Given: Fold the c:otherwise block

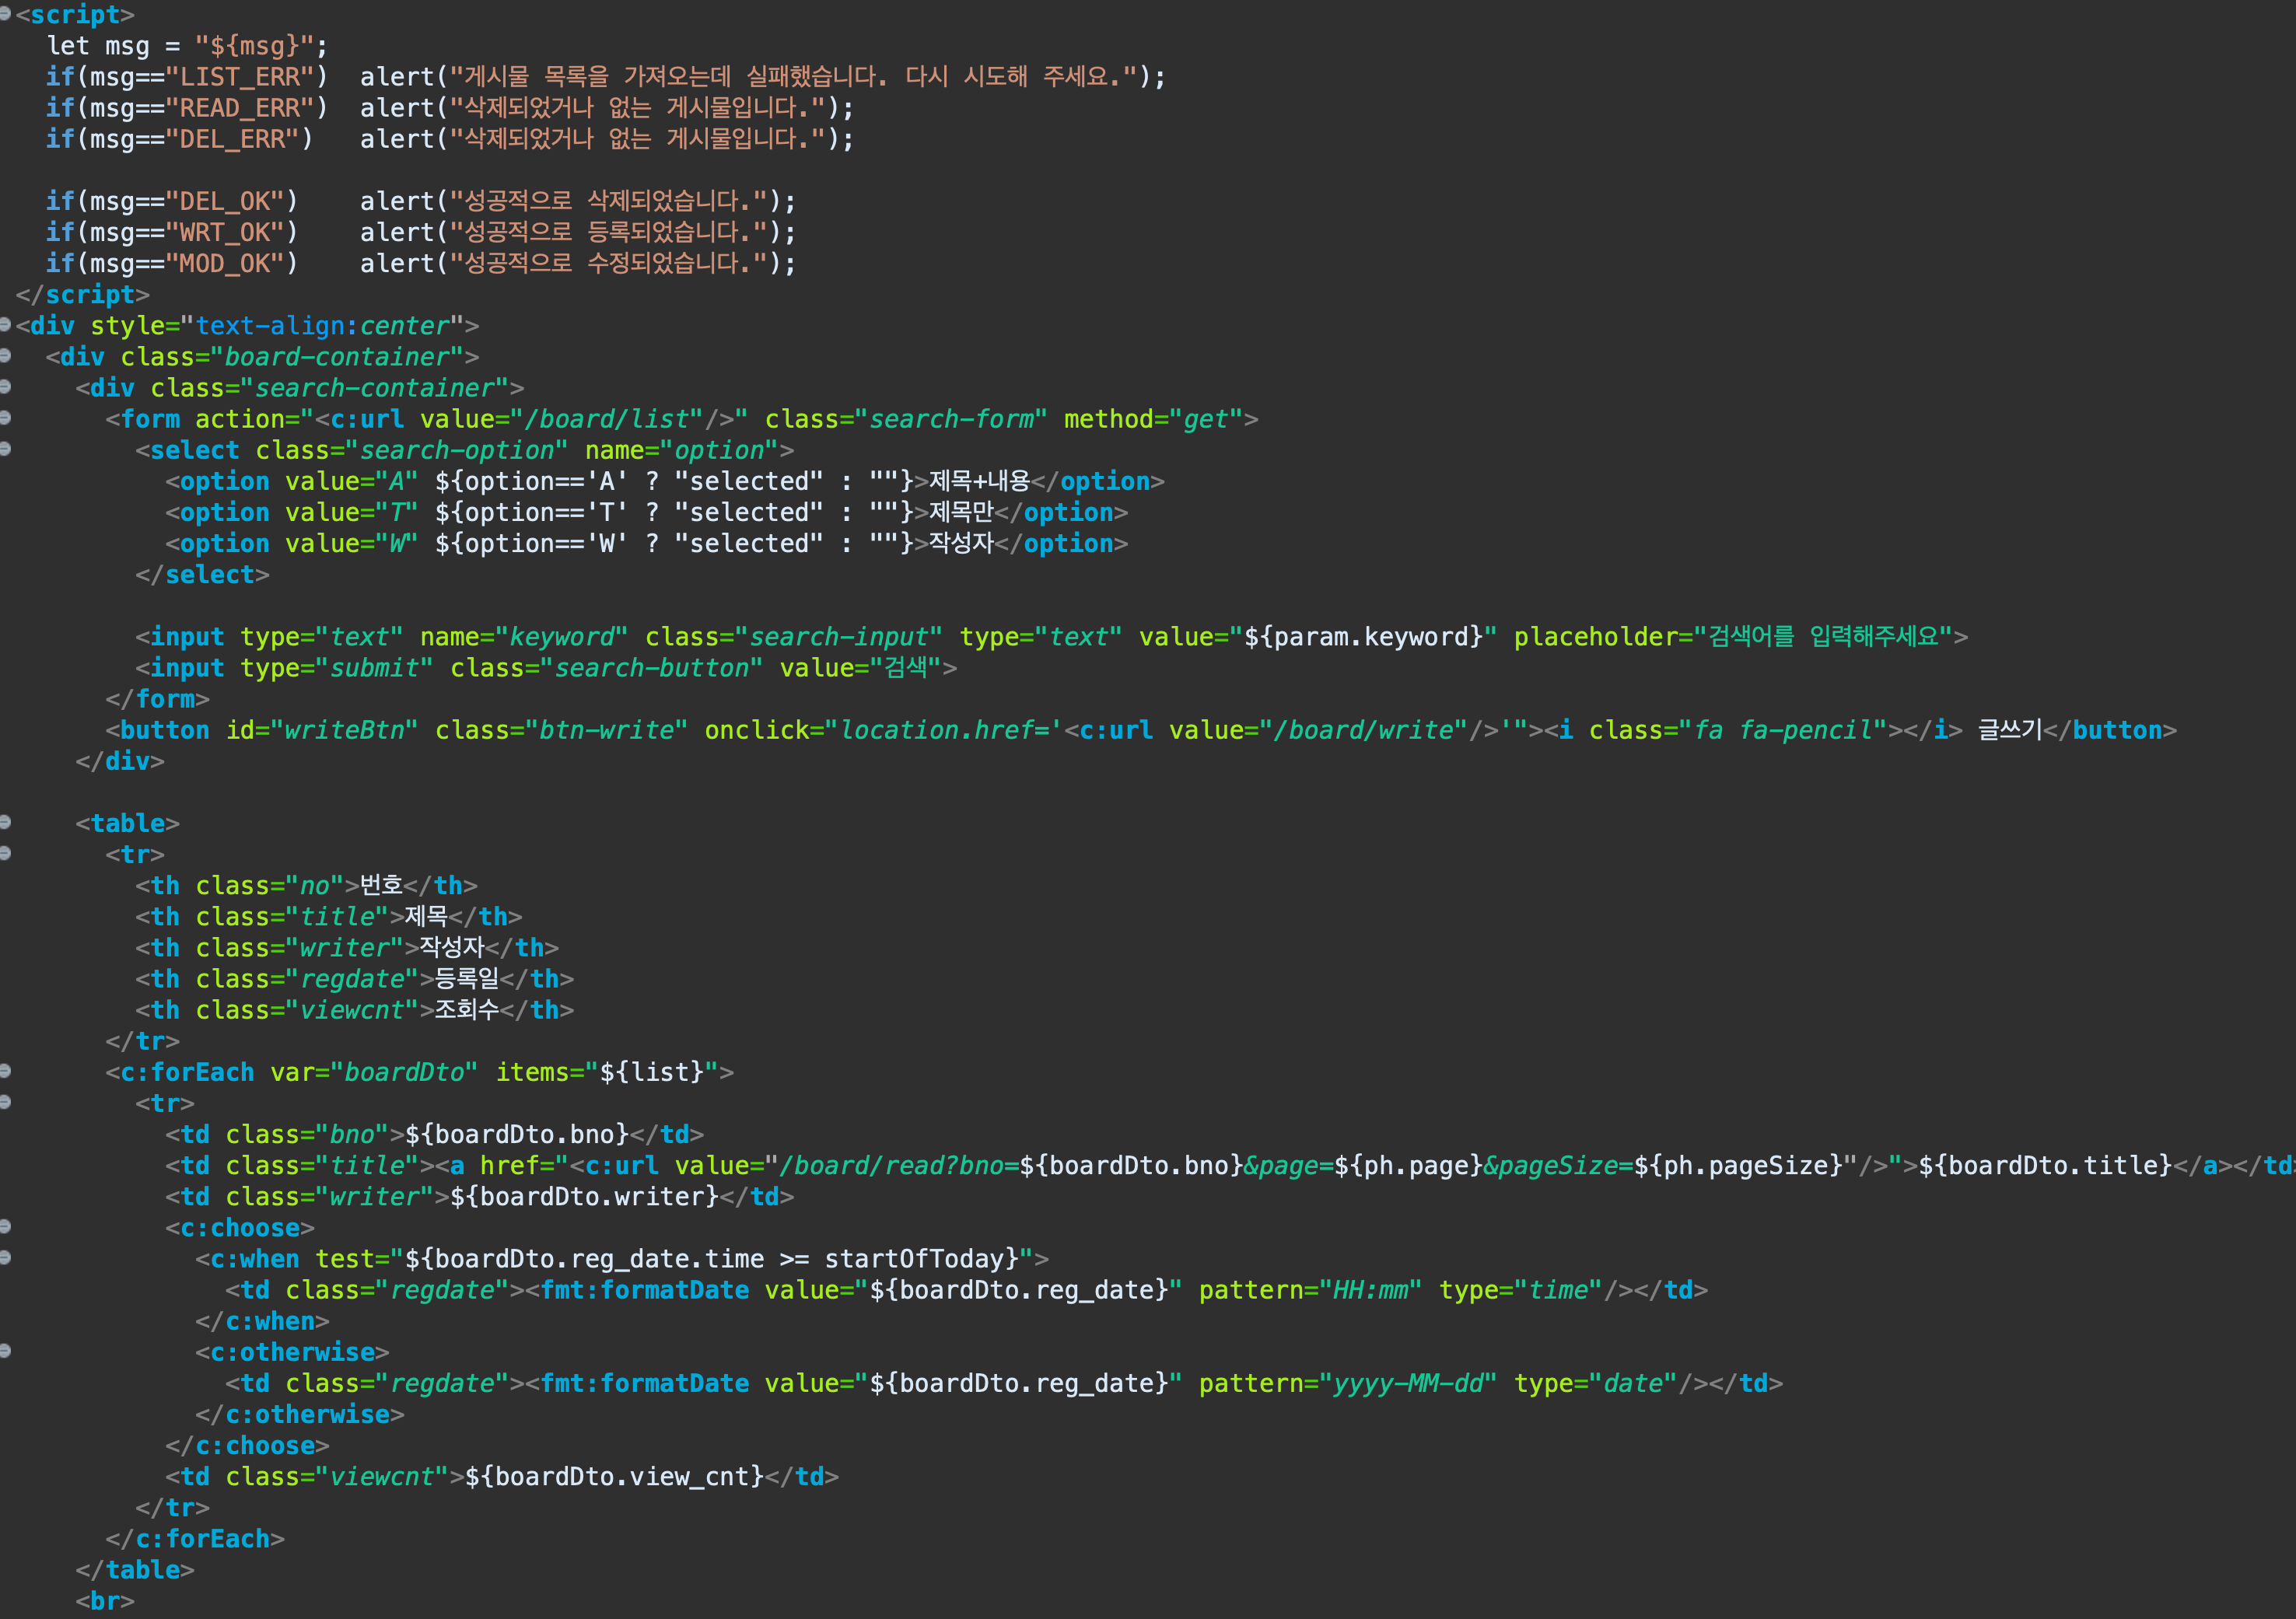Looking at the screenshot, I should pyautogui.click(x=5, y=1351).
